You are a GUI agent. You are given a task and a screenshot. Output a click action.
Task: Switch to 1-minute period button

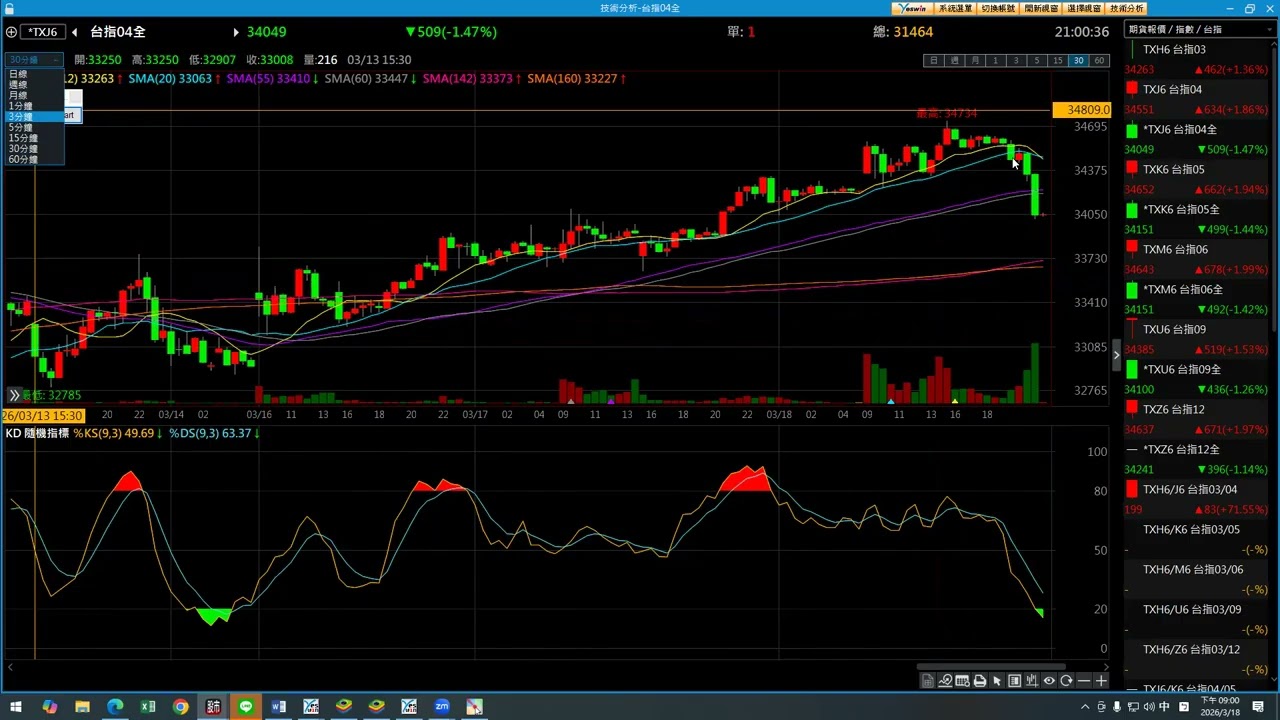[x=996, y=61]
